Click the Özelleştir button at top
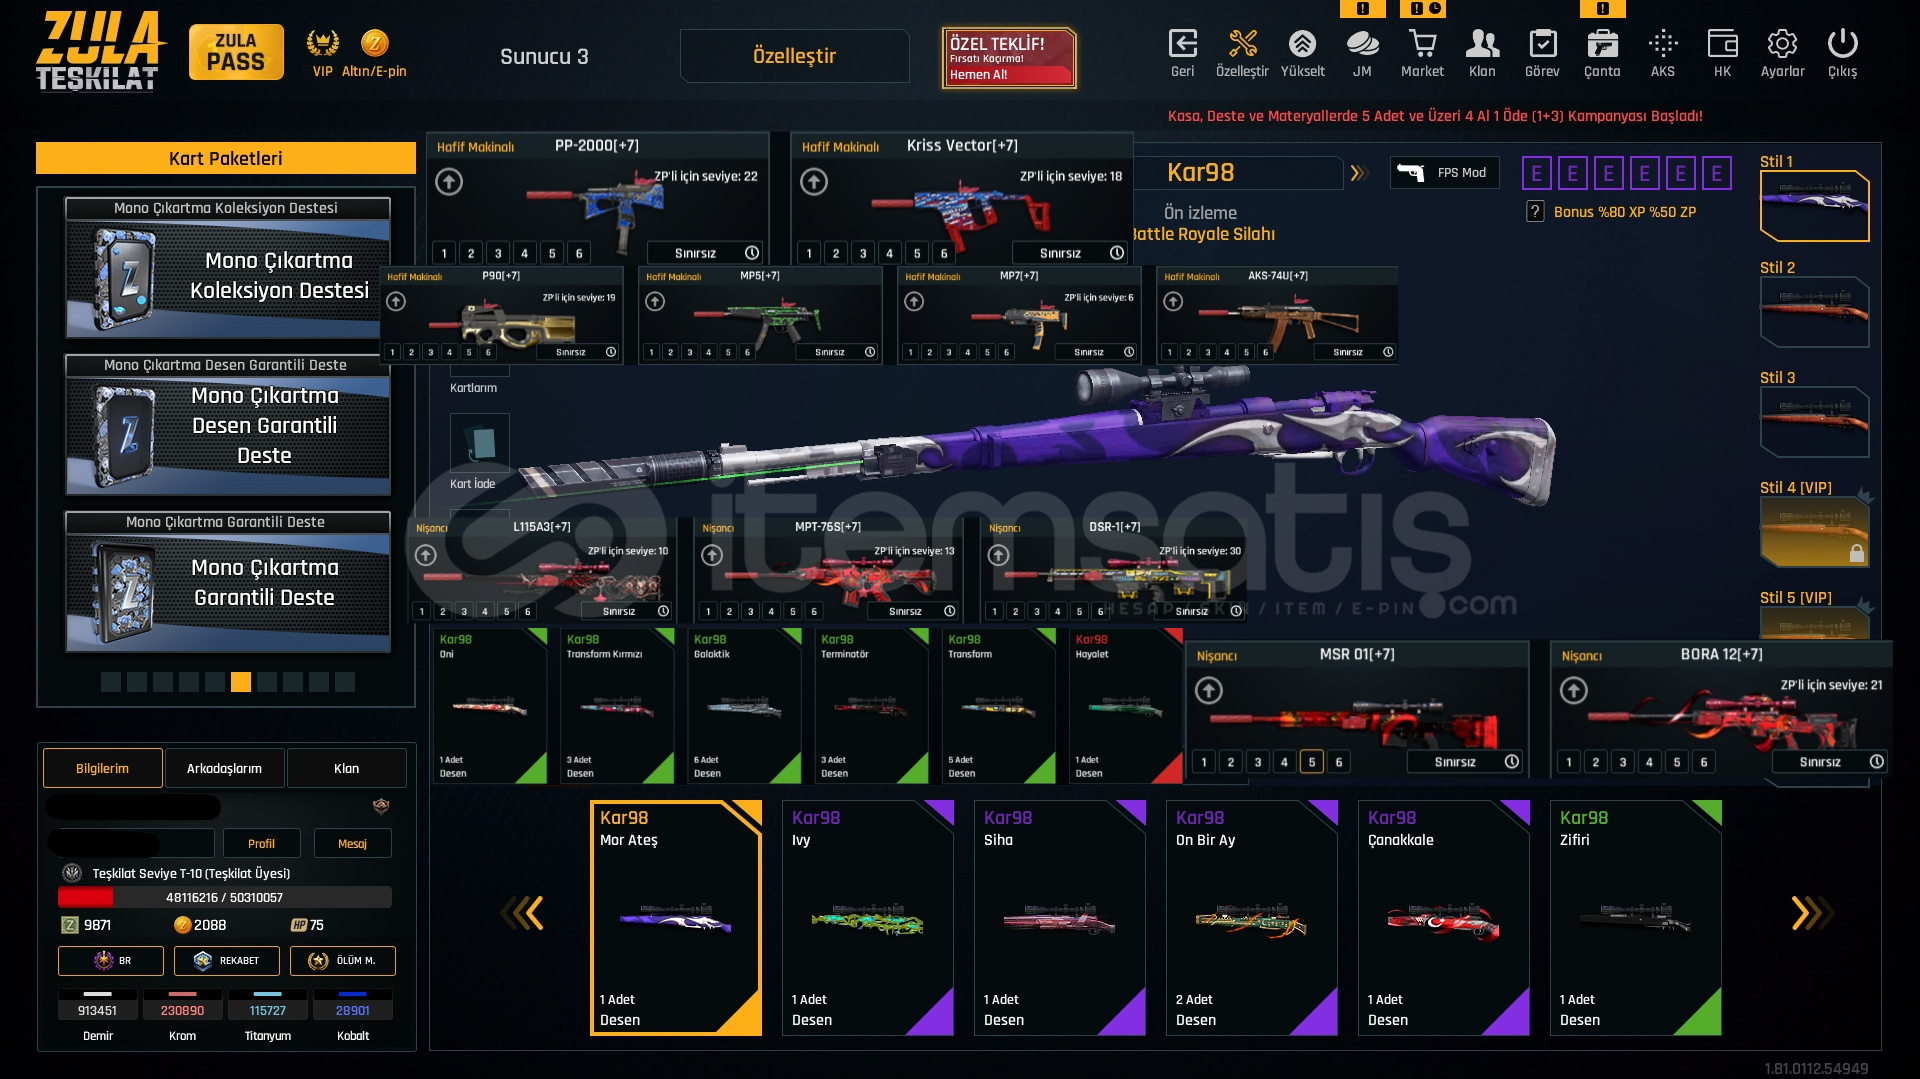The image size is (1920, 1079). [794, 56]
